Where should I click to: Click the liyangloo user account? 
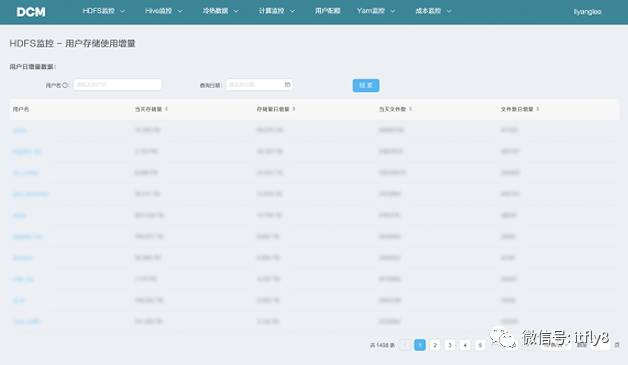(587, 12)
